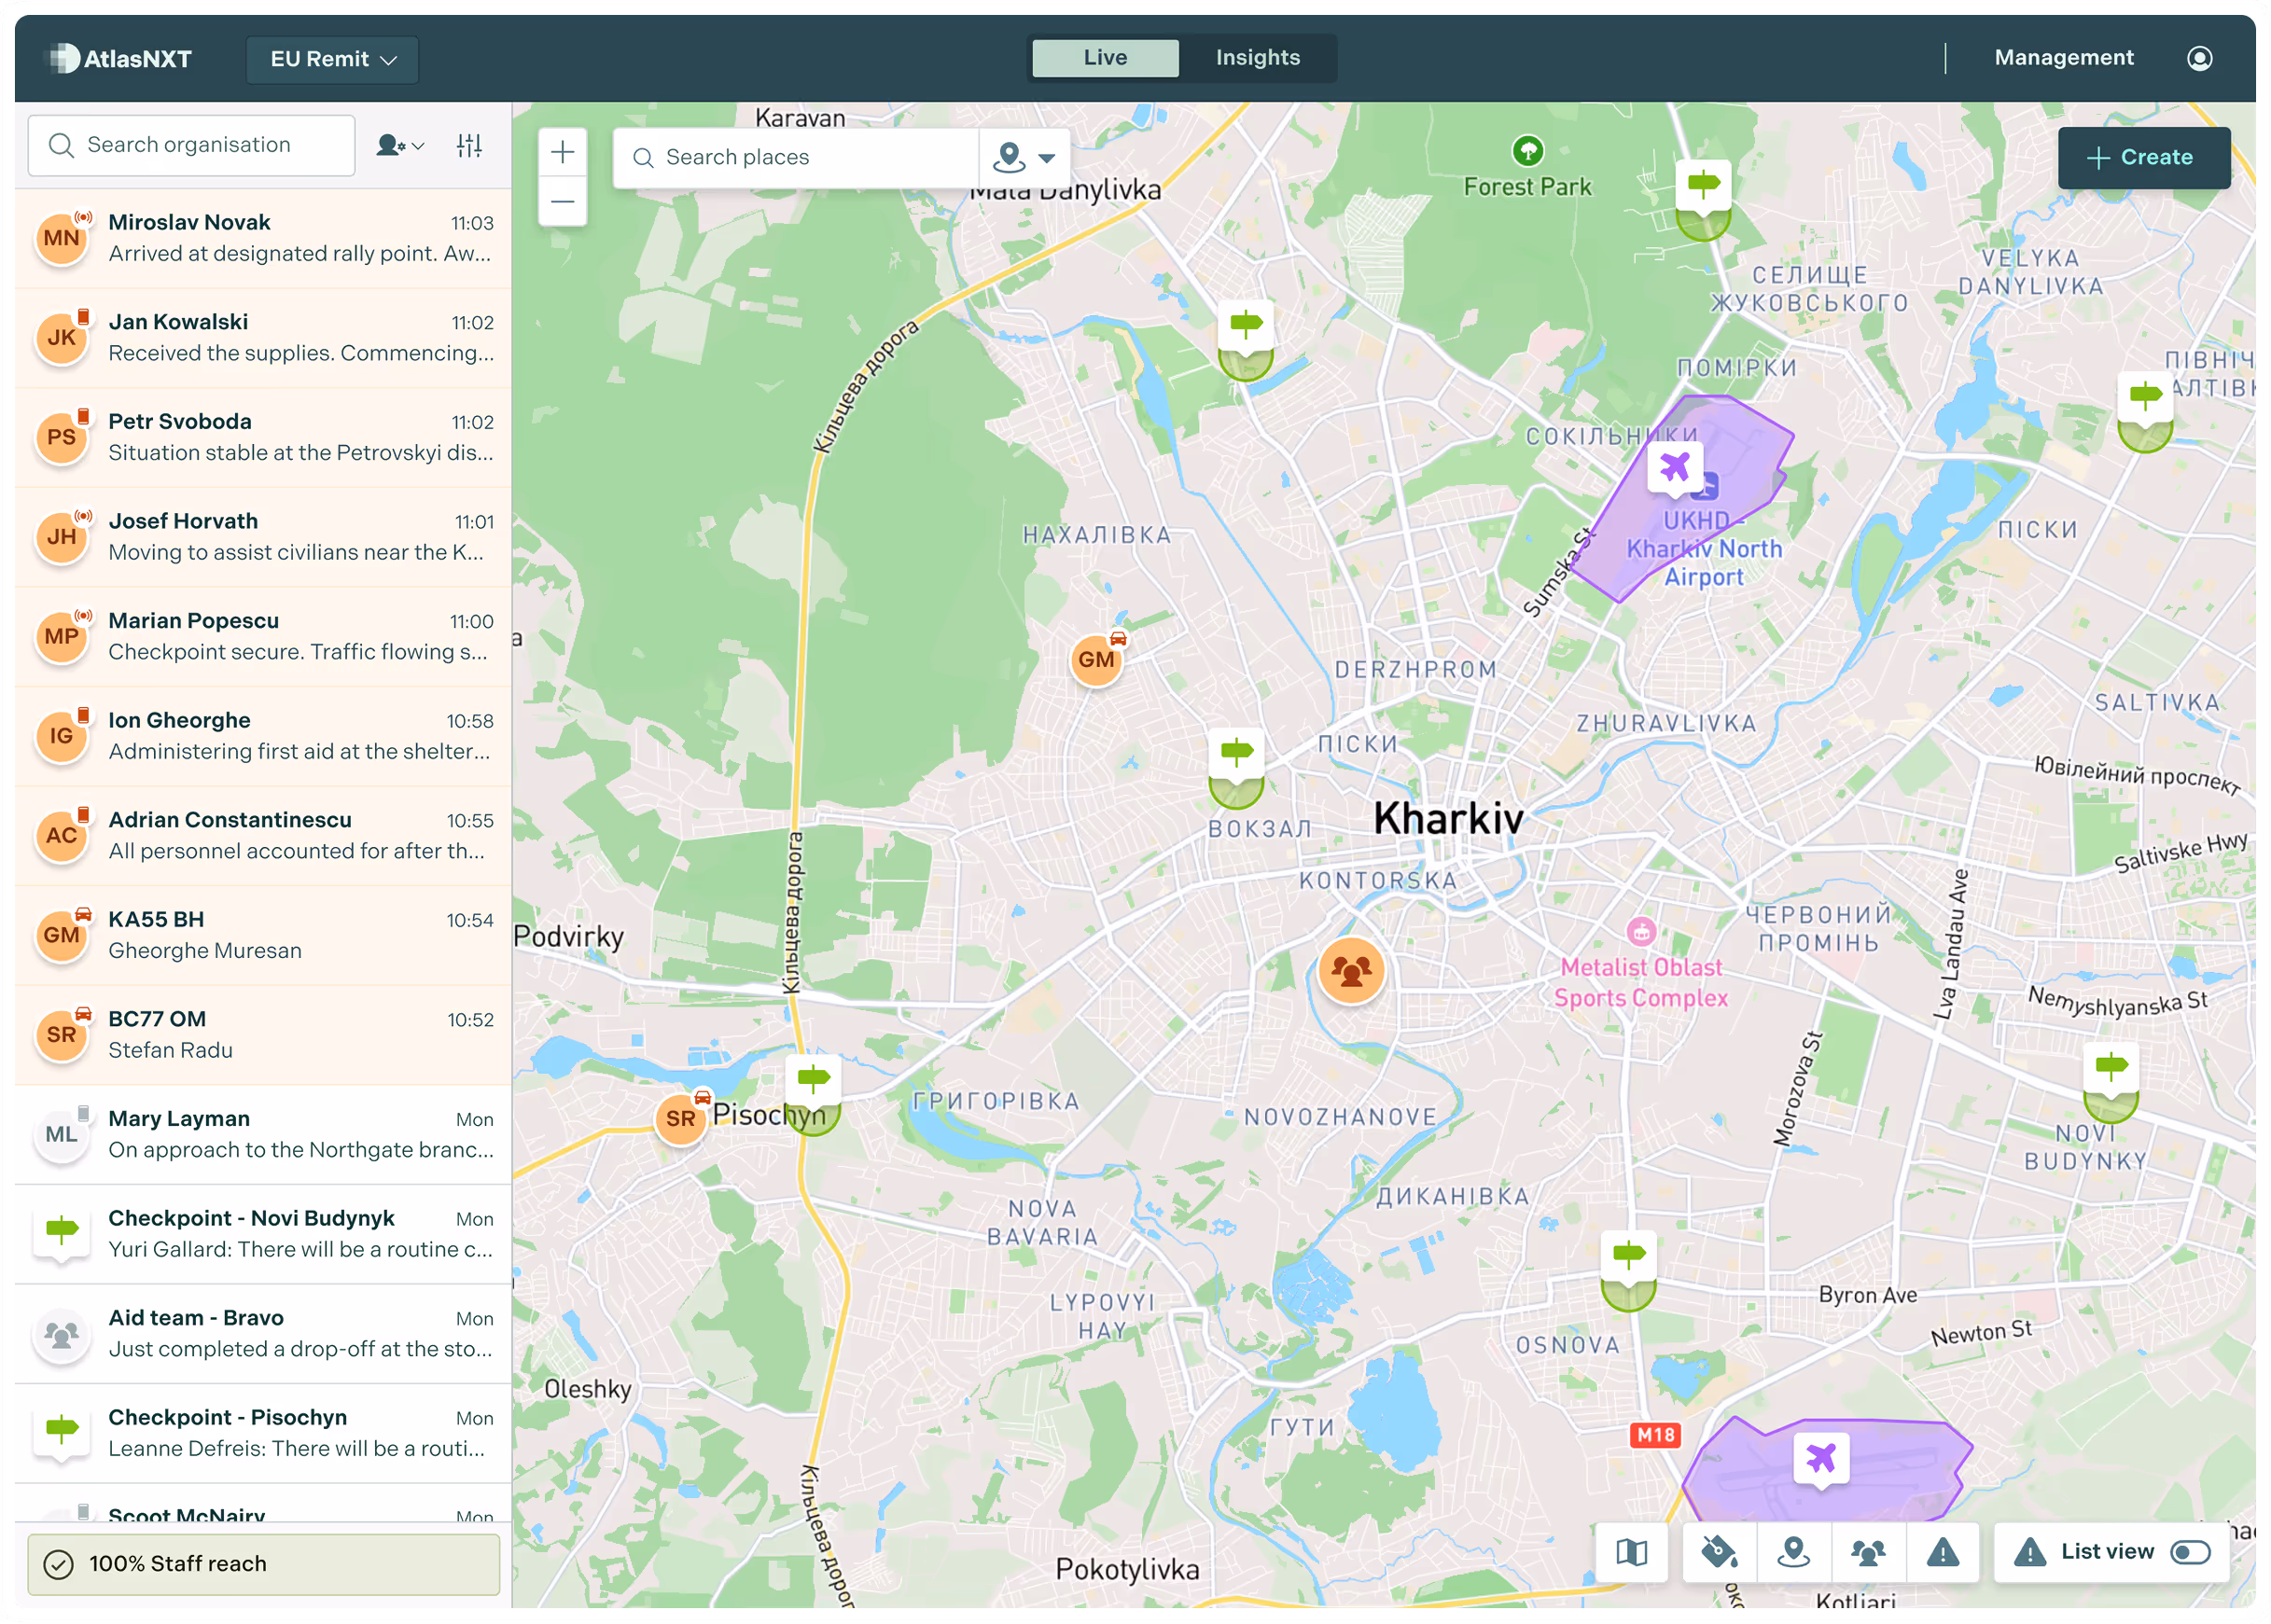Switch to Insights view
The width and height of the screenshot is (2271, 1624).
[x=1257, y=58]
